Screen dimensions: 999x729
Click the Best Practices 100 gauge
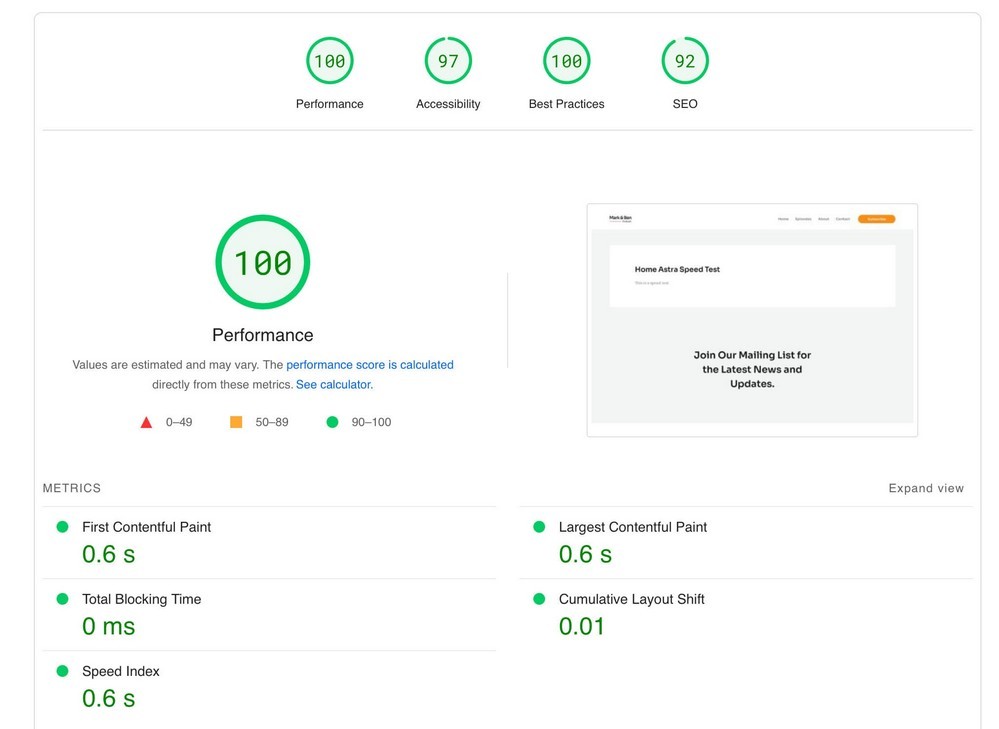click(566, 61)
